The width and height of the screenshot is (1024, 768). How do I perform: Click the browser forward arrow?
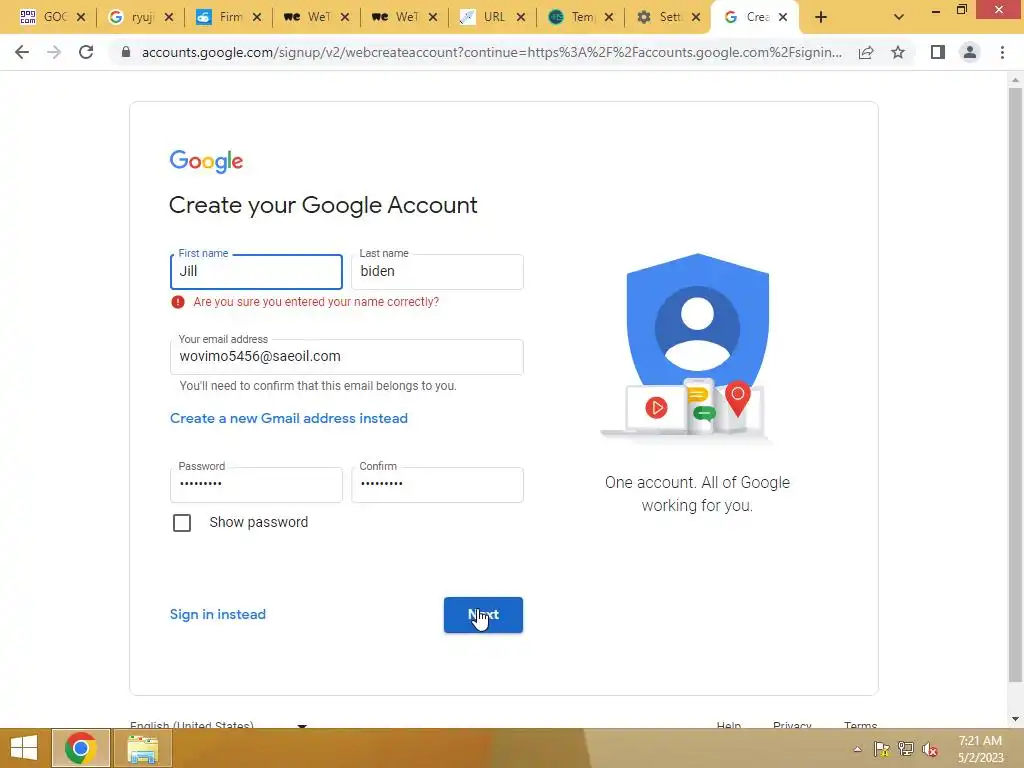click(x=54, y=52)
